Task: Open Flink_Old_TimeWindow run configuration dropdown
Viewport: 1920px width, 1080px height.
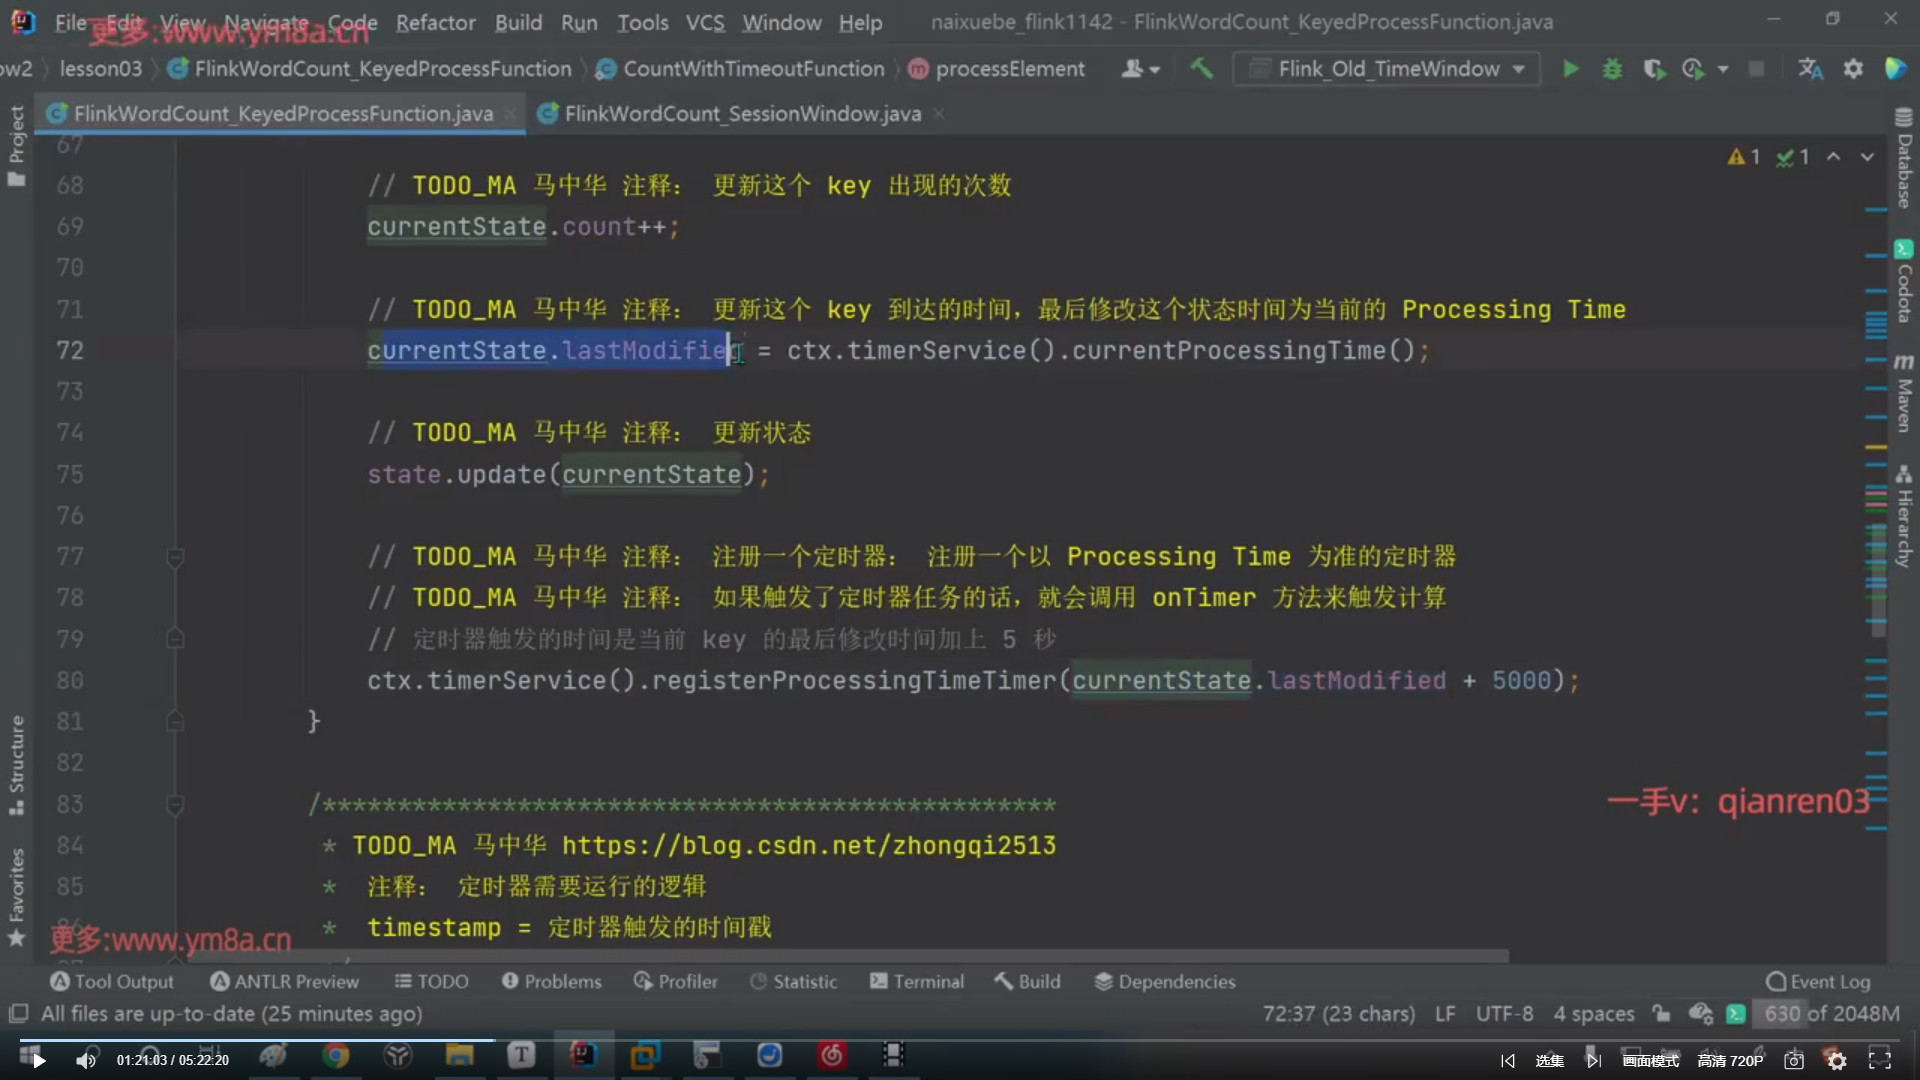Action: click(1388, 69)
